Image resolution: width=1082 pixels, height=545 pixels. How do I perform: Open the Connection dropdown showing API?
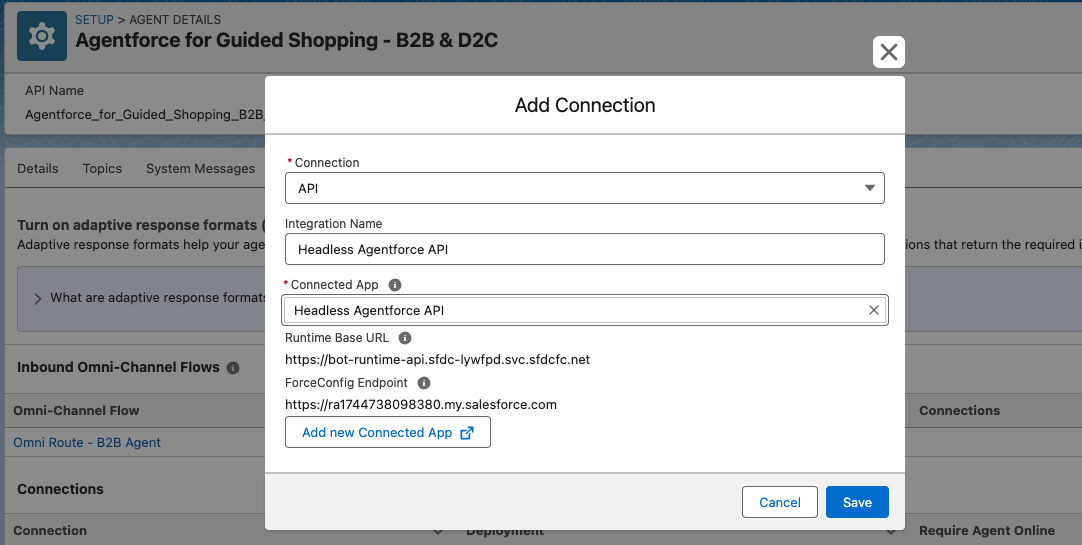(584, 188)
